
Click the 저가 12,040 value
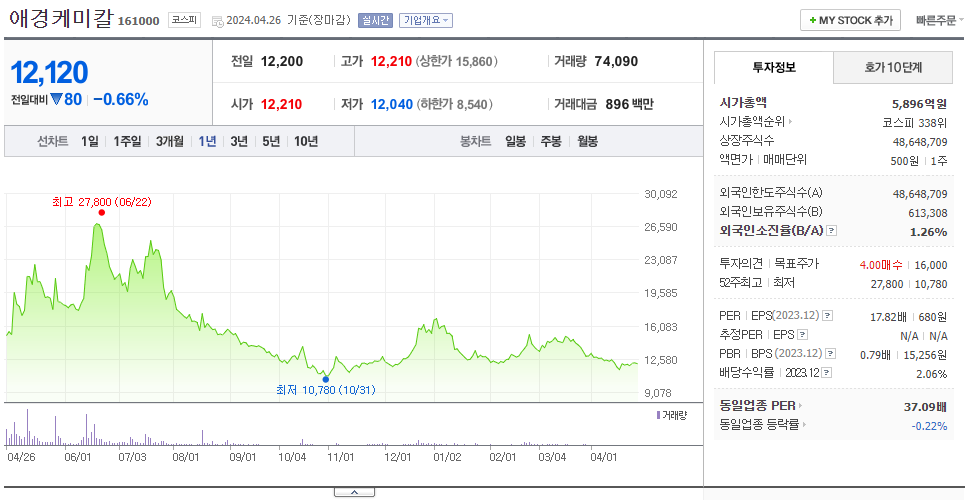click(391, 104)
